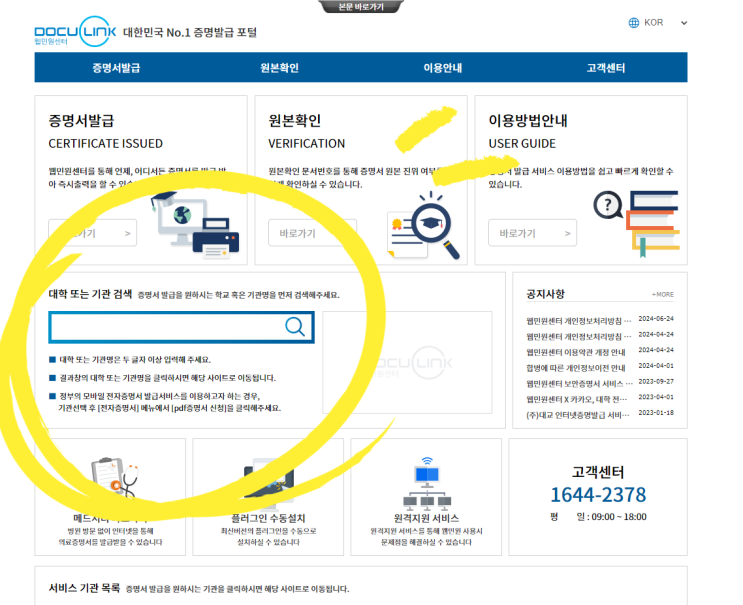Open the 원격지원 서비스 card title
This screenshot has width=743, height=605.
(426, 518)
